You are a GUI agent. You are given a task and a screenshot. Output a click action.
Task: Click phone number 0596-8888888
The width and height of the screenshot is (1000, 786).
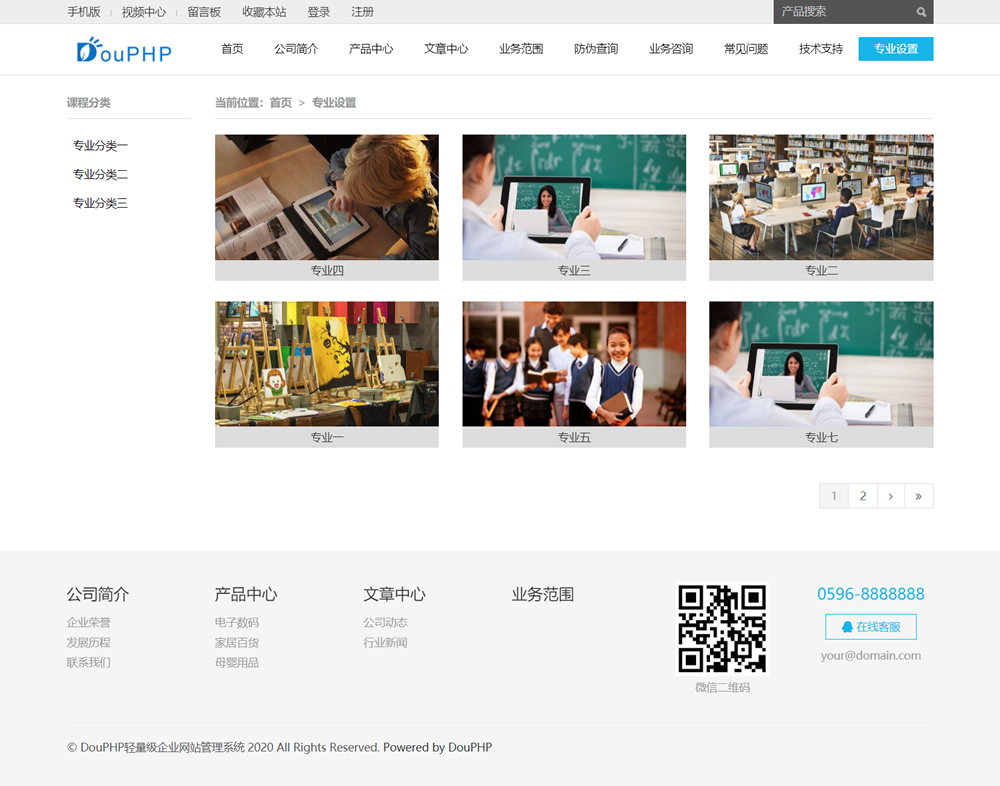coord(871,594)
